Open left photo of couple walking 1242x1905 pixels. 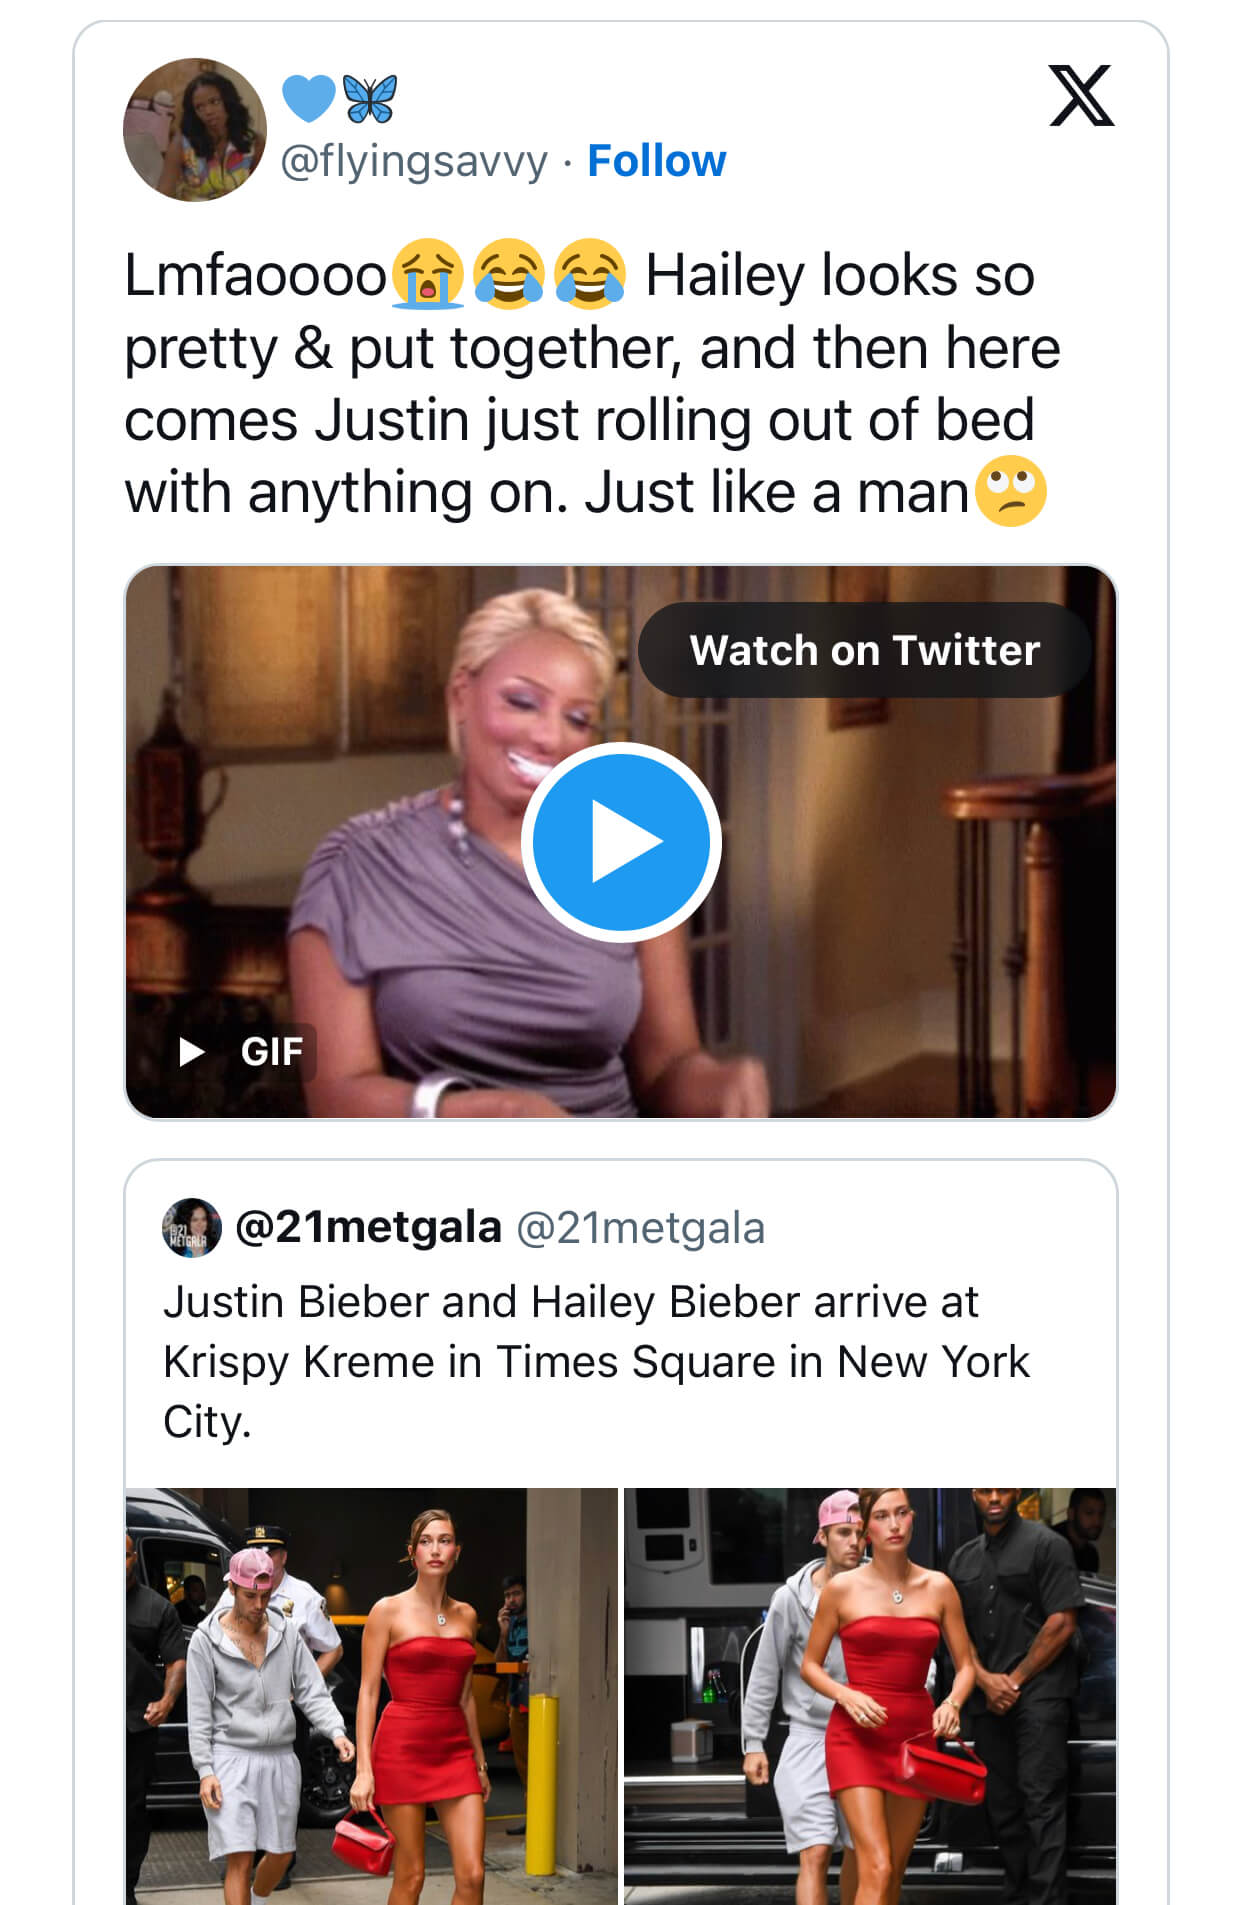pos(371,1695)
